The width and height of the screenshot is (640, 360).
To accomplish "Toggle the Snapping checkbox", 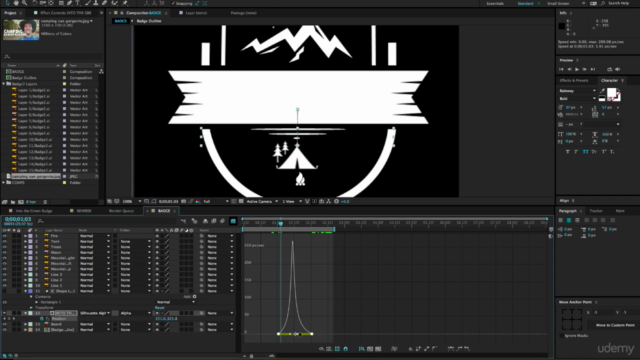I will [x=173, y=3].
